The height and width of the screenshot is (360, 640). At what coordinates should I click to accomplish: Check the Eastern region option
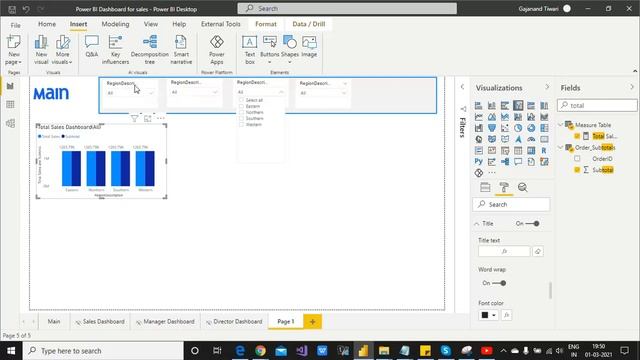click(241, 106)
